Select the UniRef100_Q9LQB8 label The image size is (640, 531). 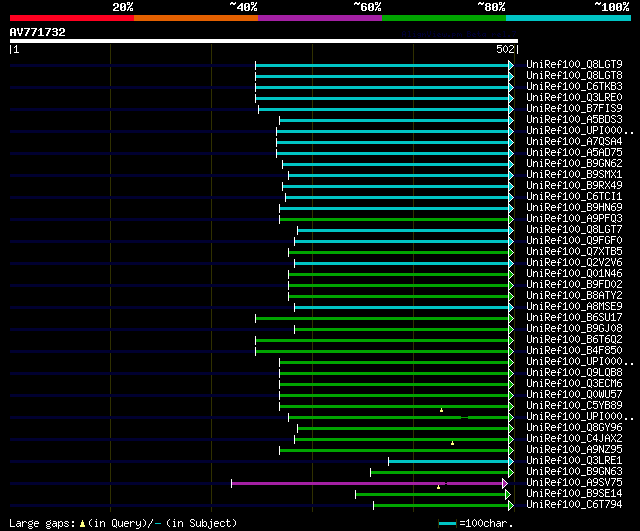coord(574,373)
